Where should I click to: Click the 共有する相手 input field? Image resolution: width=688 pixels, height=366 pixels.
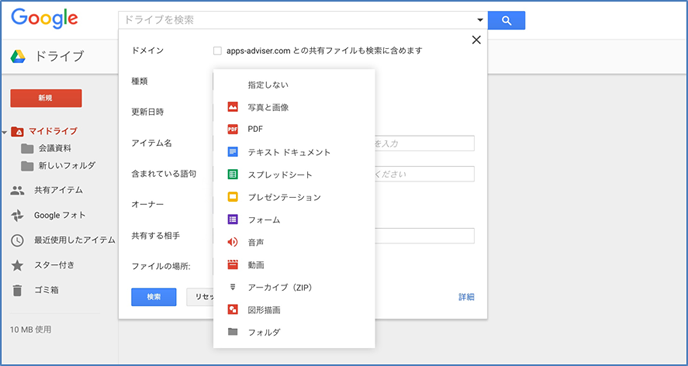(x=424, y=236)
